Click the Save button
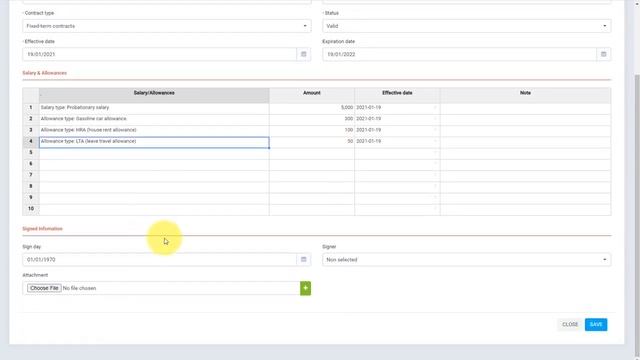This screenshot has height=360, width=640. [x=596, y=324]
